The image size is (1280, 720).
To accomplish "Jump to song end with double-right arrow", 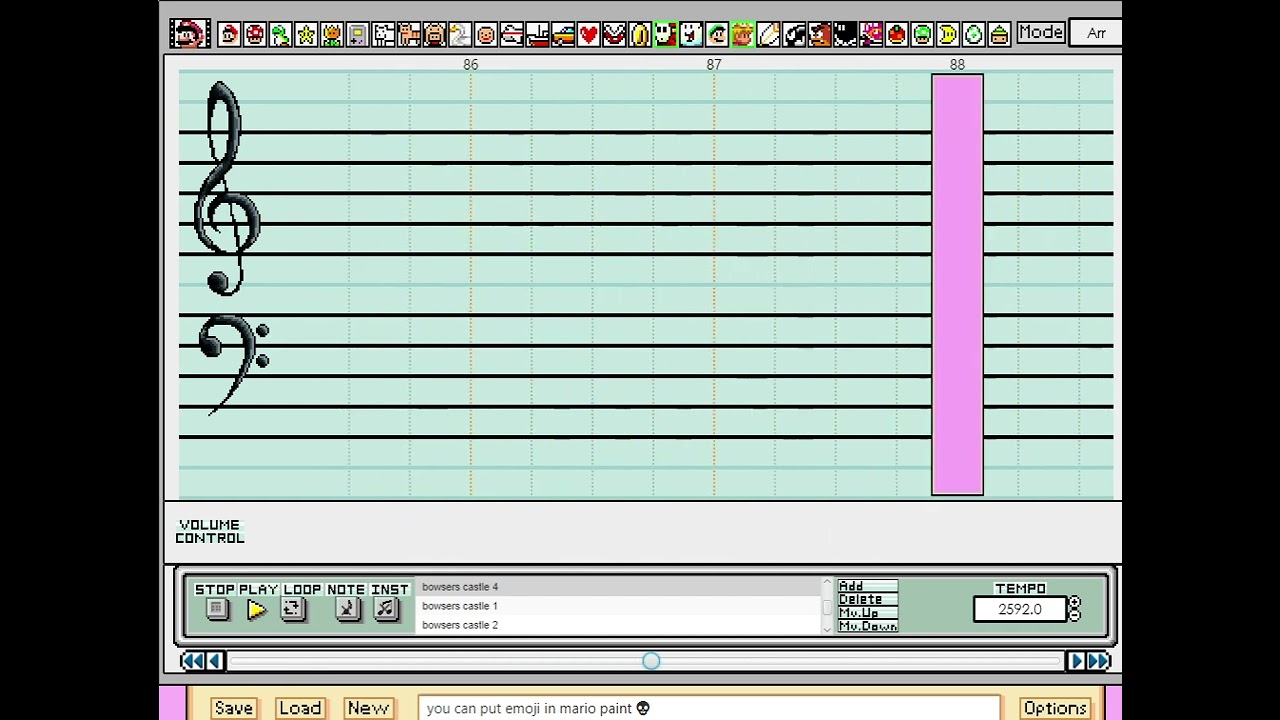I will tap(1099, 661).
